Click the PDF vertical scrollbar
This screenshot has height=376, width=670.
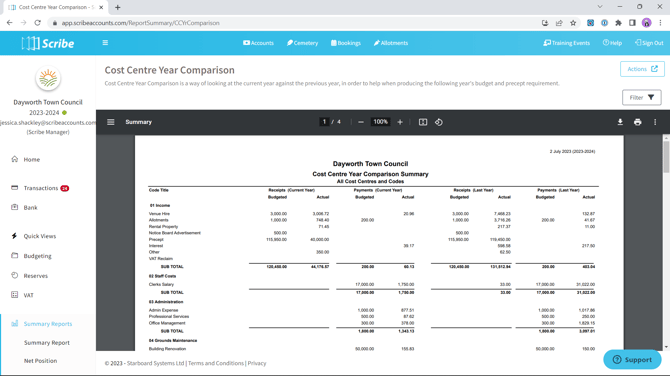click(x=666, y=242)
